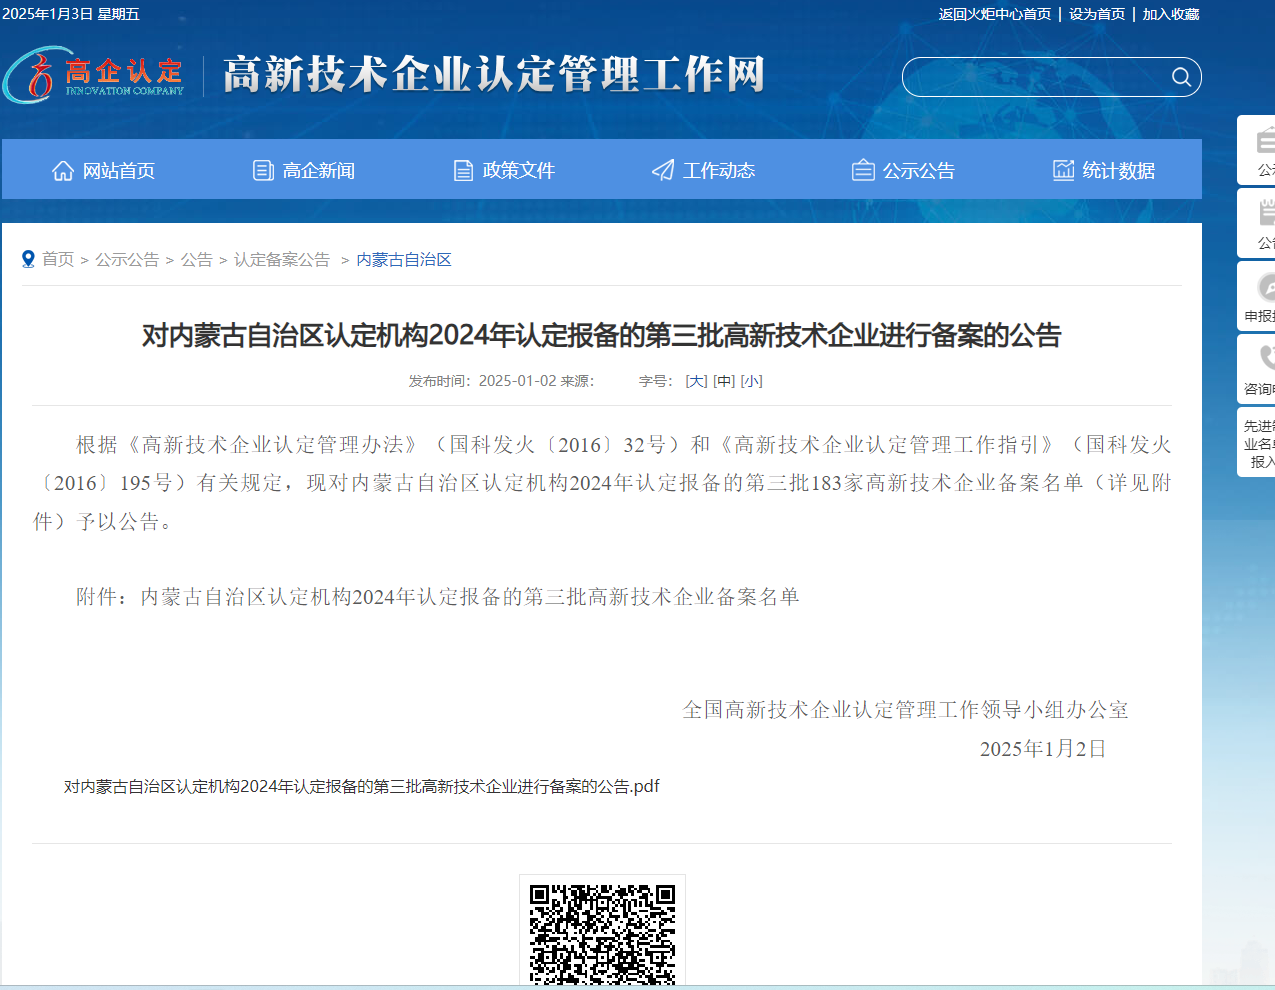
Task: Click the search magnifier icon
Action: point(1181,78)
